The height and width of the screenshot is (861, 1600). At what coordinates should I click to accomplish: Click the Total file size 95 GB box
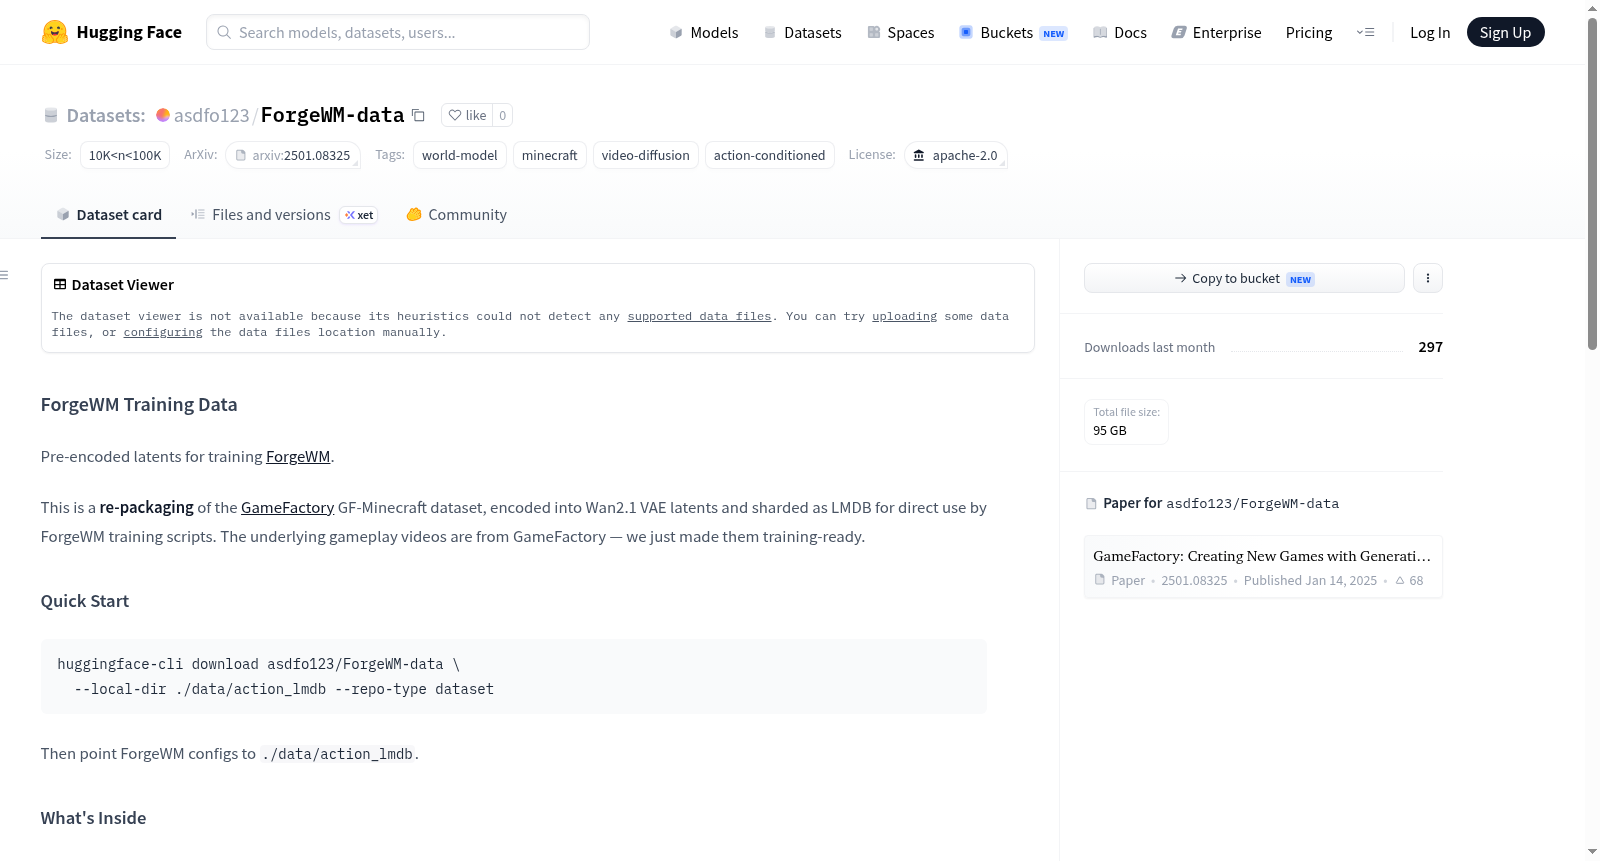pos(1126,422)
